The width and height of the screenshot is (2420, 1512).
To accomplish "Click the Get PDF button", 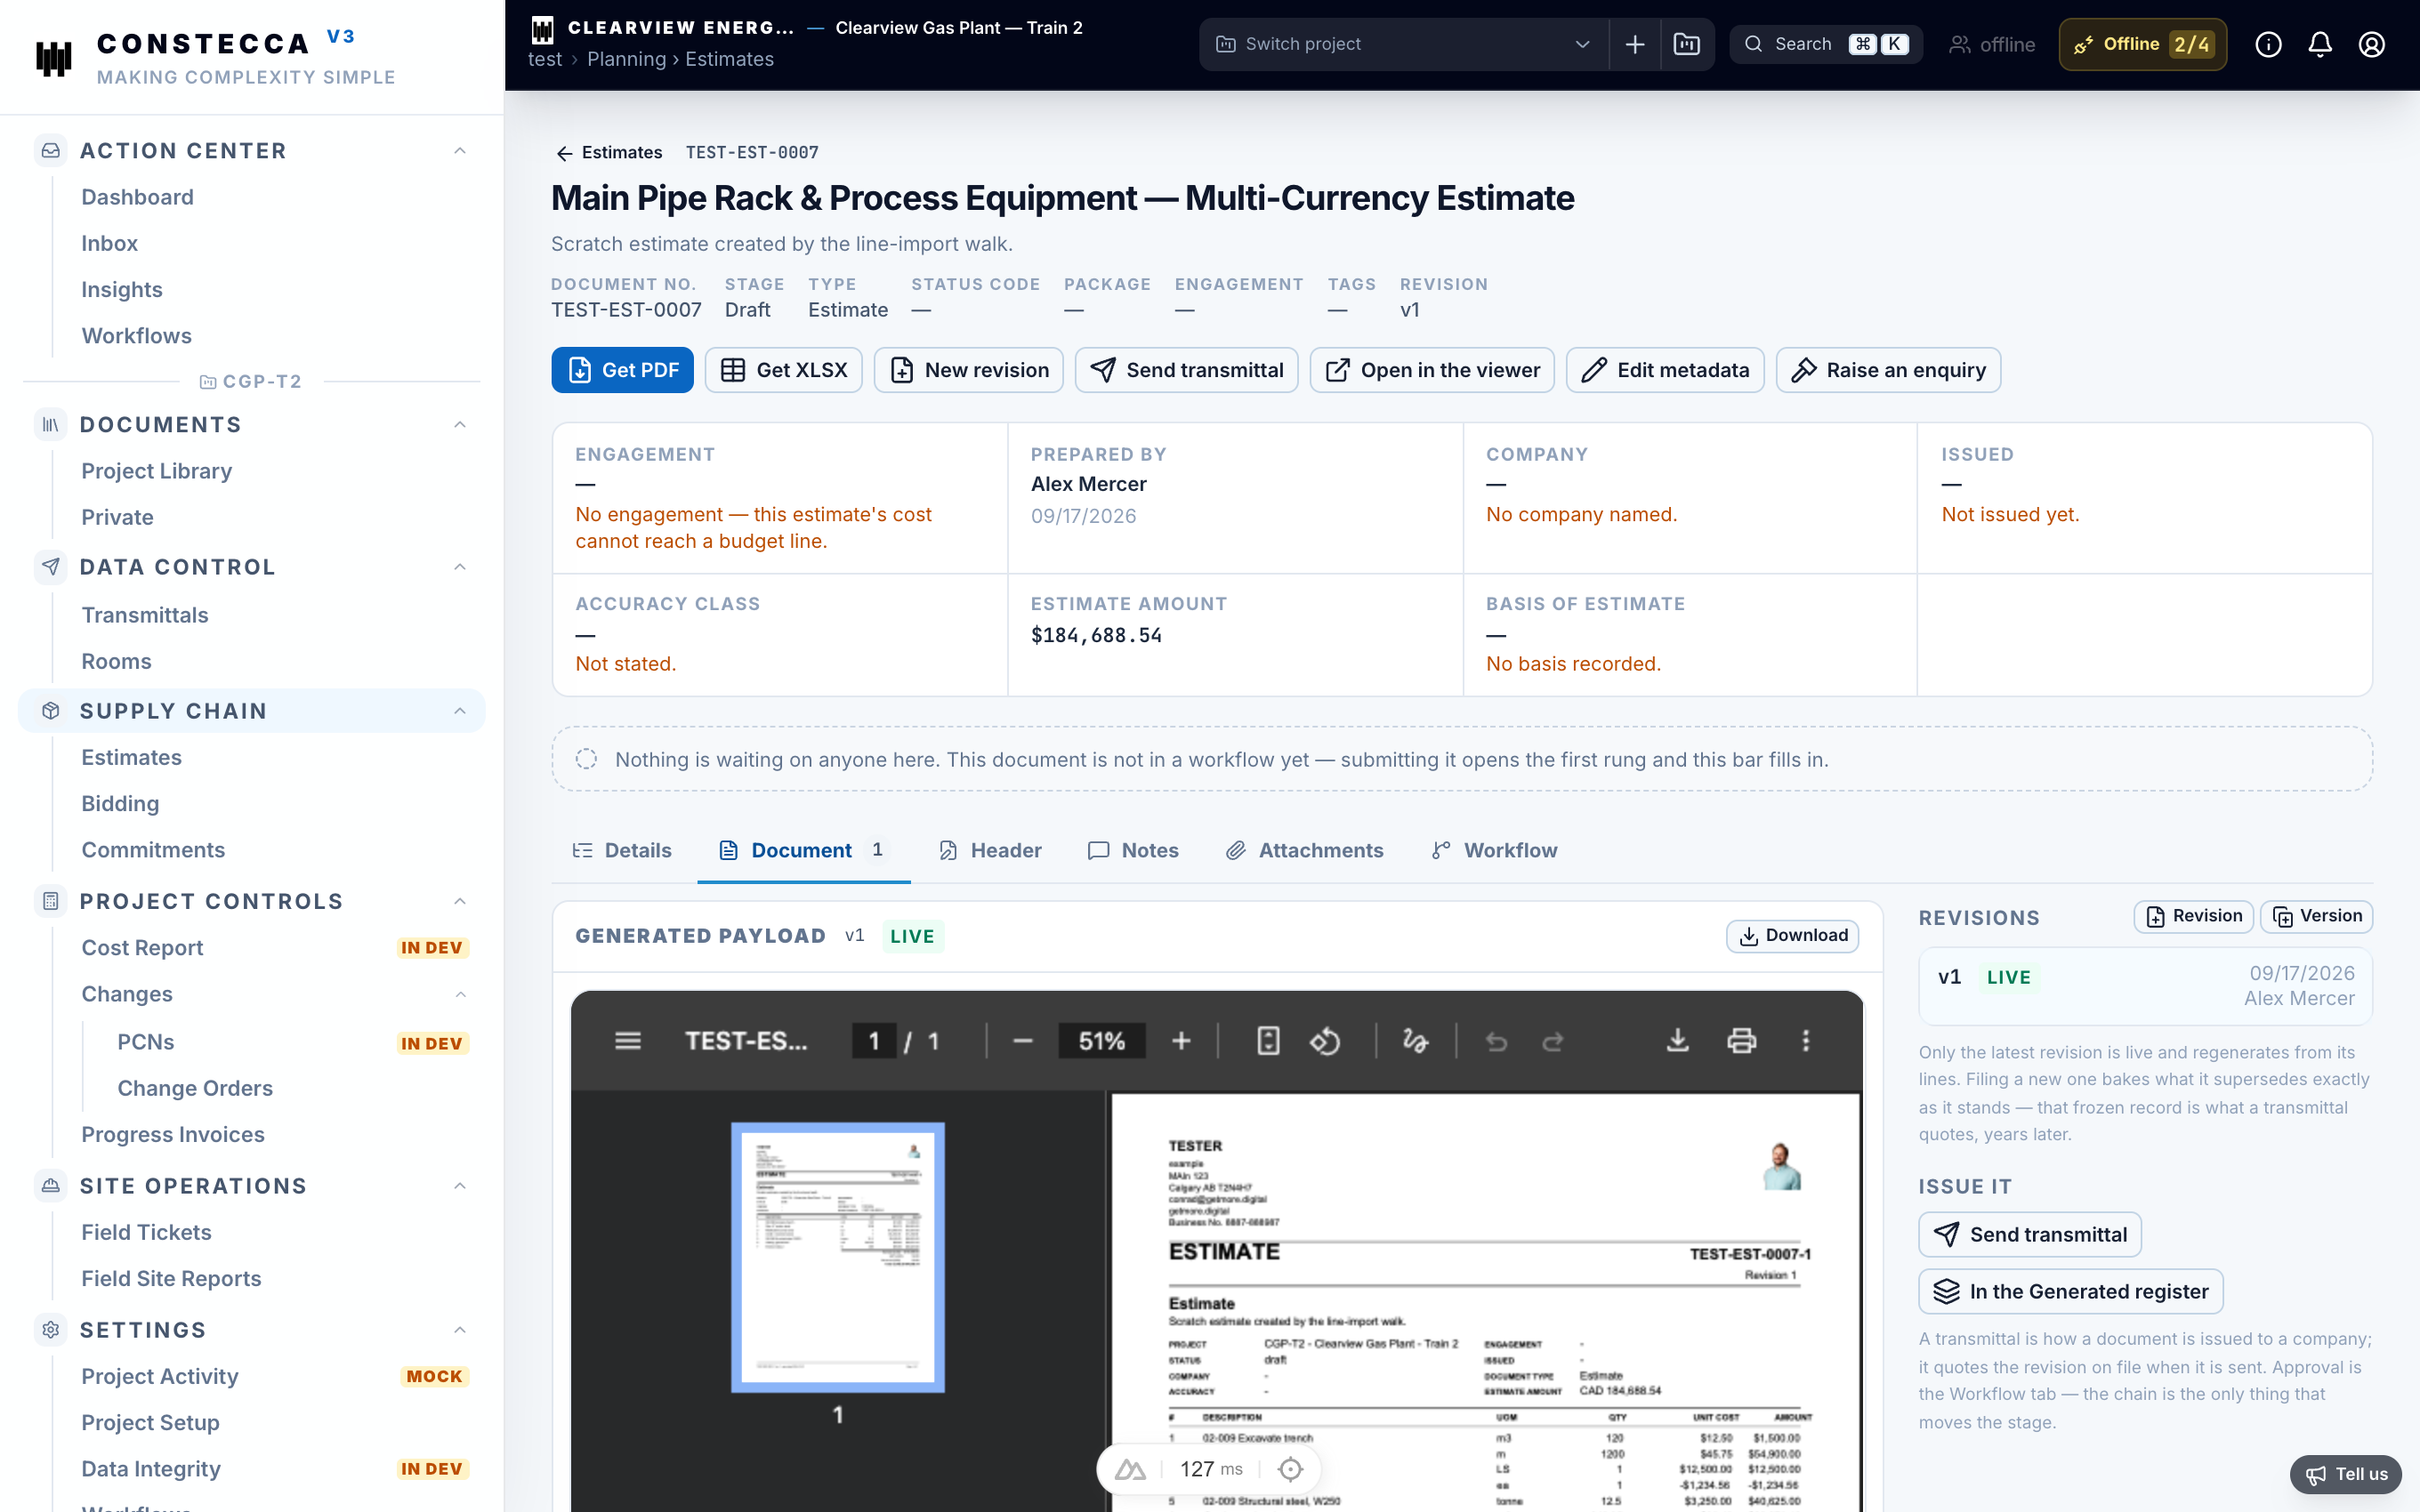I will (622, 370).
